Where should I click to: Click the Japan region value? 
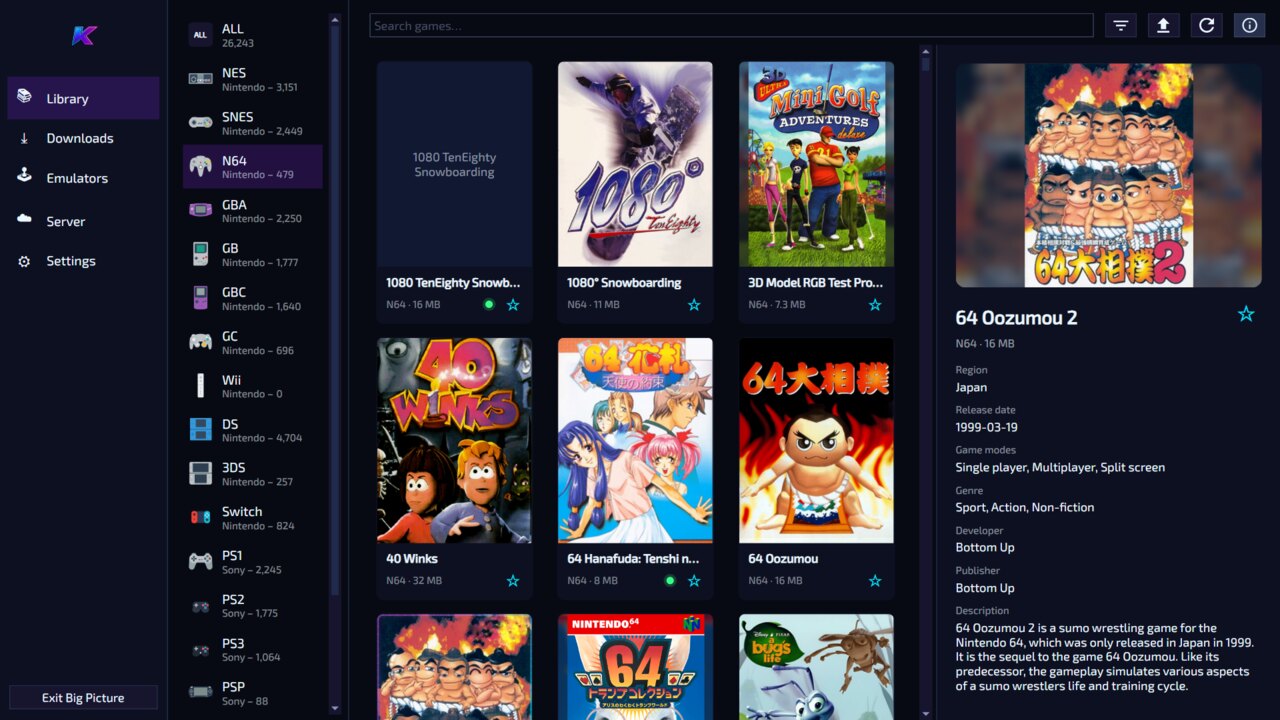[x=971, y=387]
